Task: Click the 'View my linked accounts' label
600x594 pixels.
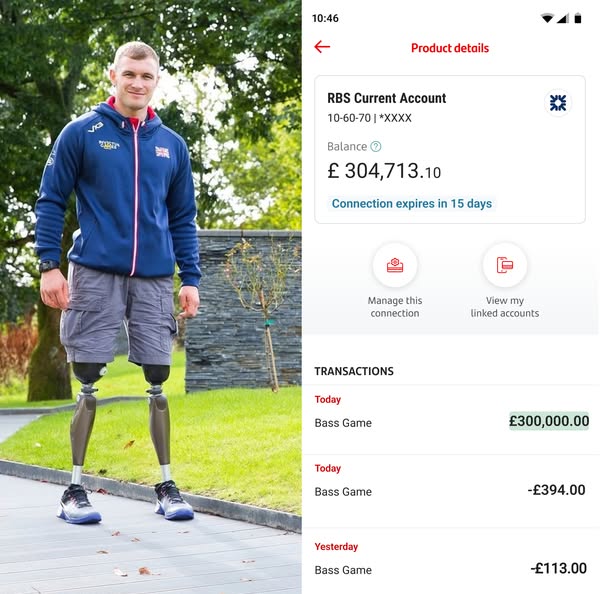Action: (x=505, y=307)
